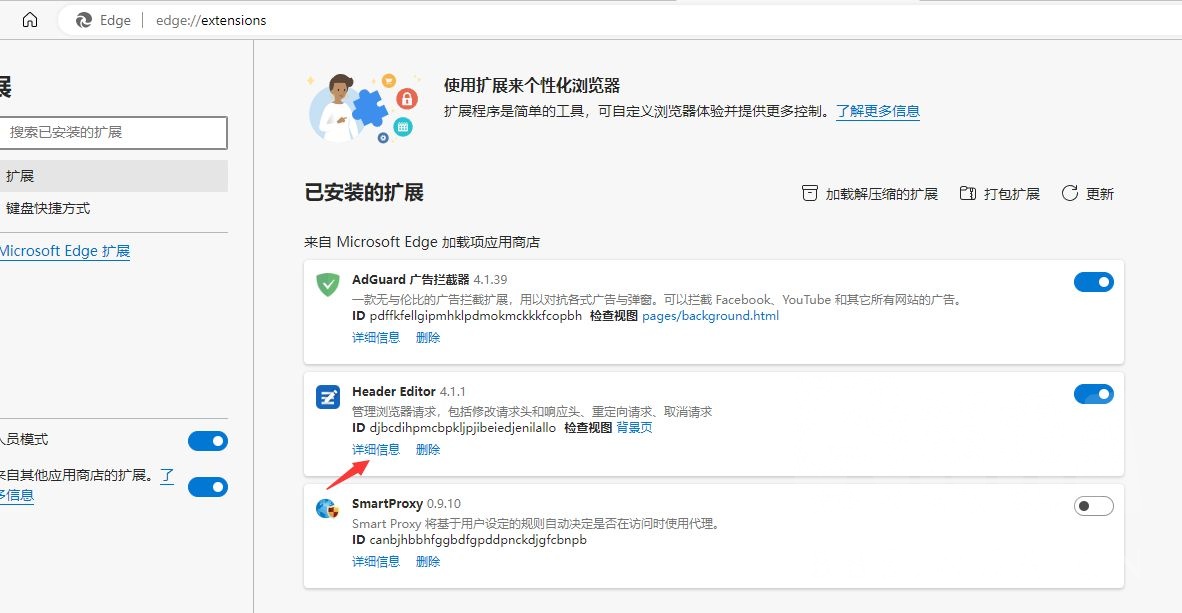Toggle developer mode switch

point(207,441)
